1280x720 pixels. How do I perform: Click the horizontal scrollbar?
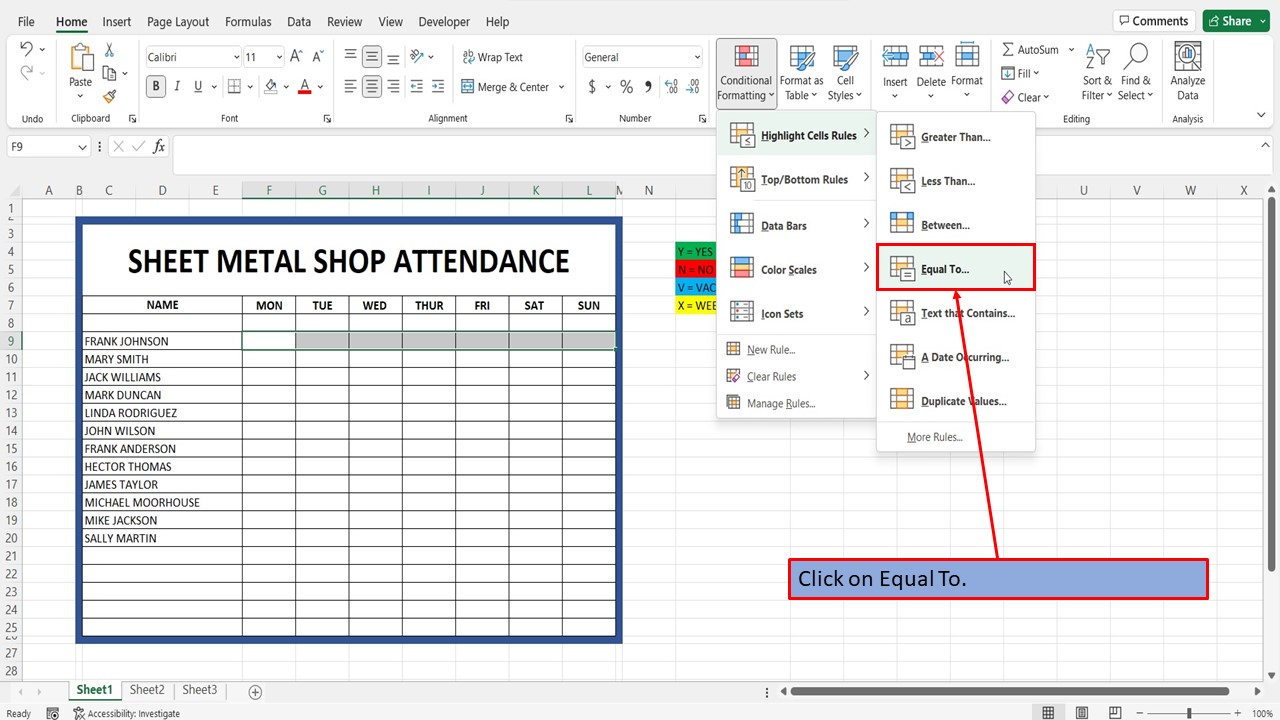click(1010, 691)
